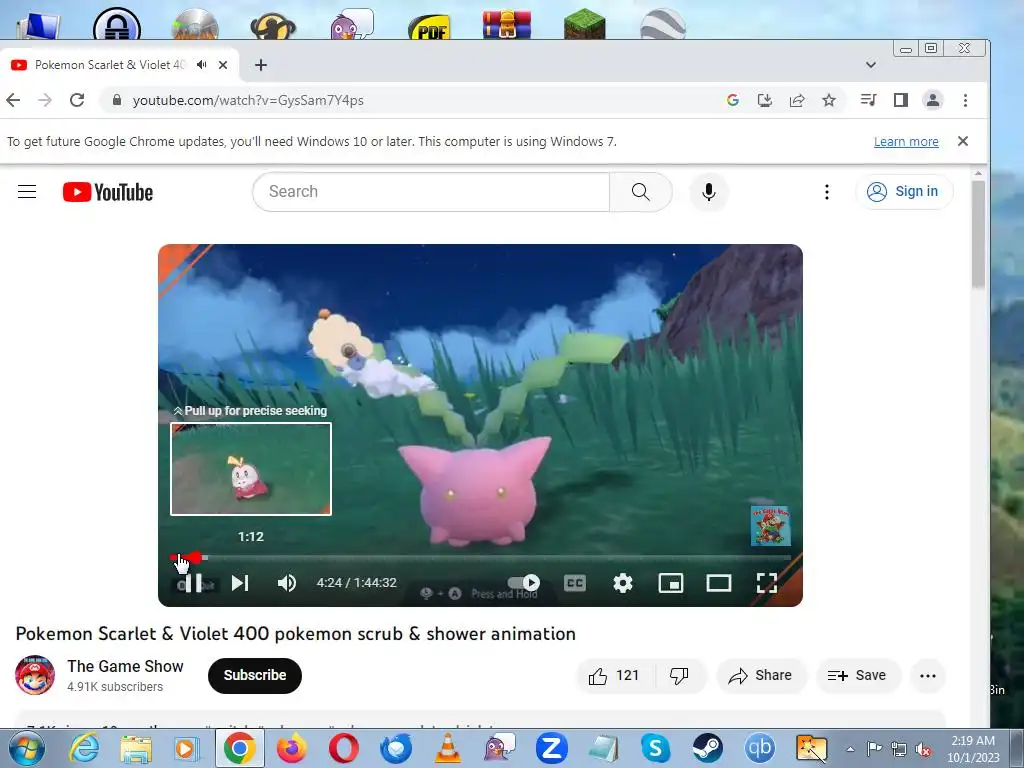Switch to theater mode
The width and height of the screenshot is (1024, 768).
[718, 583]
